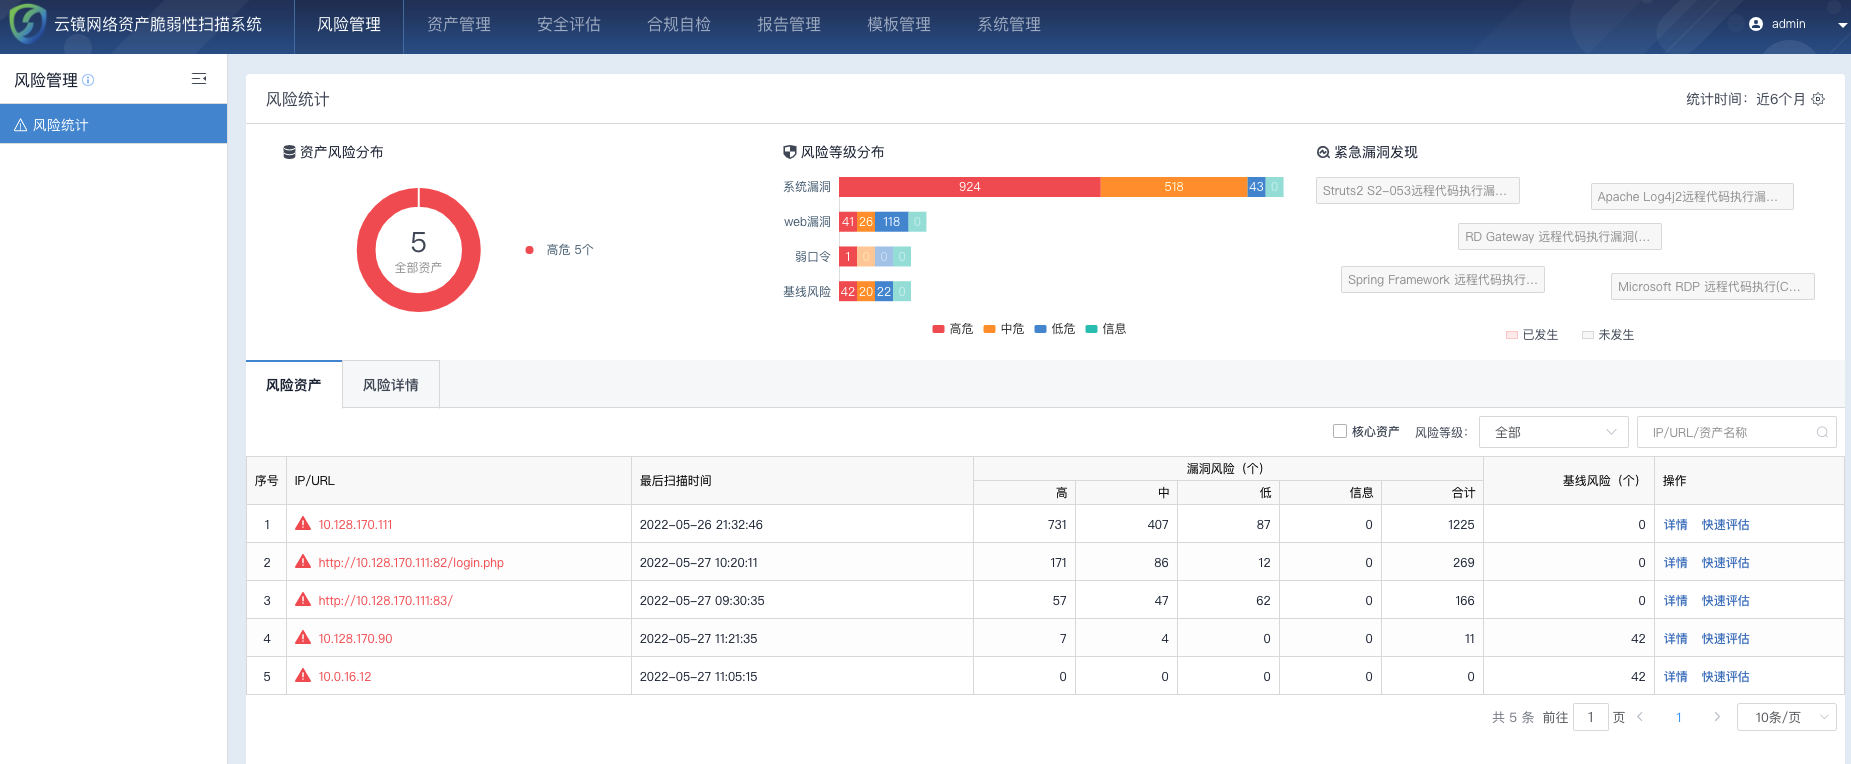Viewport: 1851px width, 764px height.
Task: Click alert icon for 10.128.170.111 row
Action: click(303, 524)
